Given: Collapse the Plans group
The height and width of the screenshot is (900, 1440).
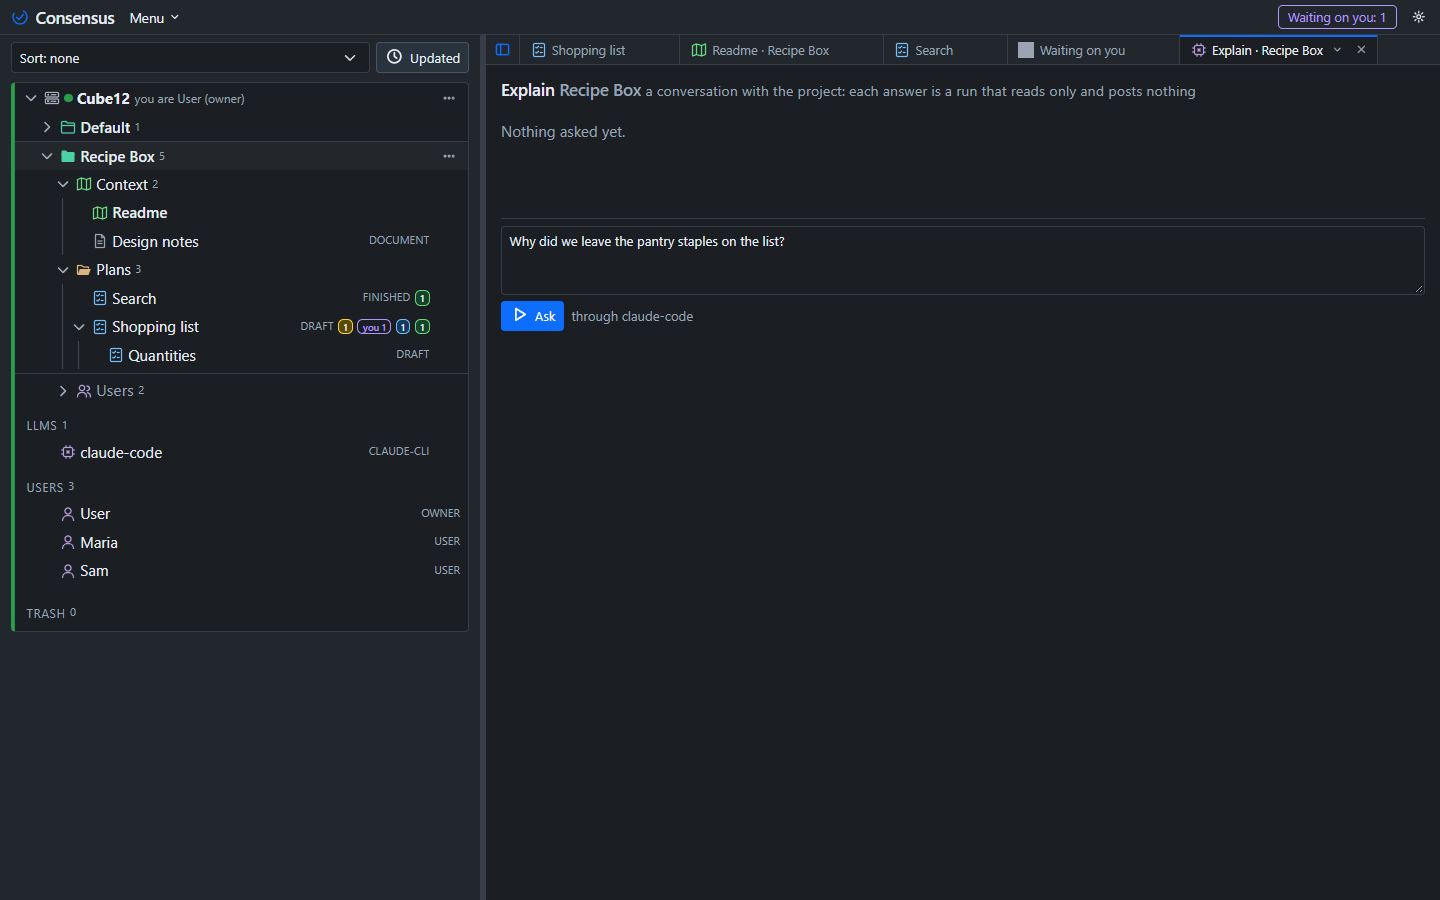Looking at the screenshot, I should pos(63,270).
